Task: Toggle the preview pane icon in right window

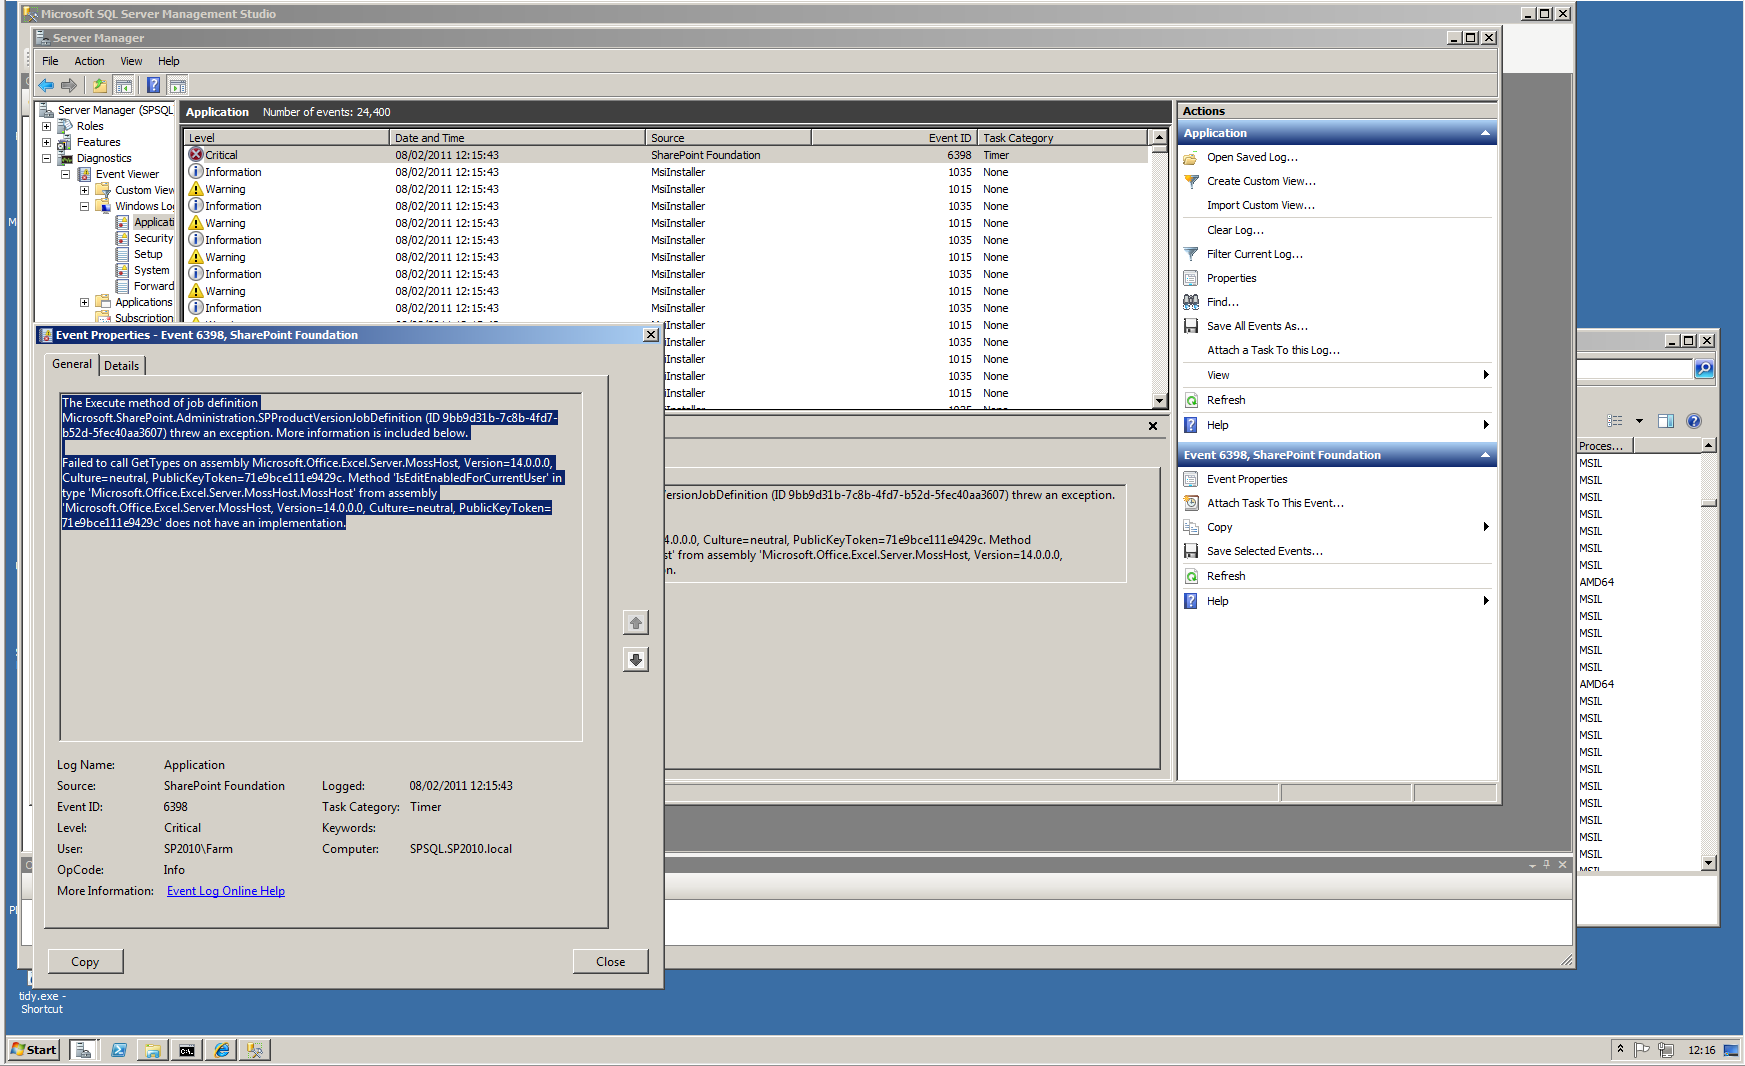Action: (x=1665, y=421)
